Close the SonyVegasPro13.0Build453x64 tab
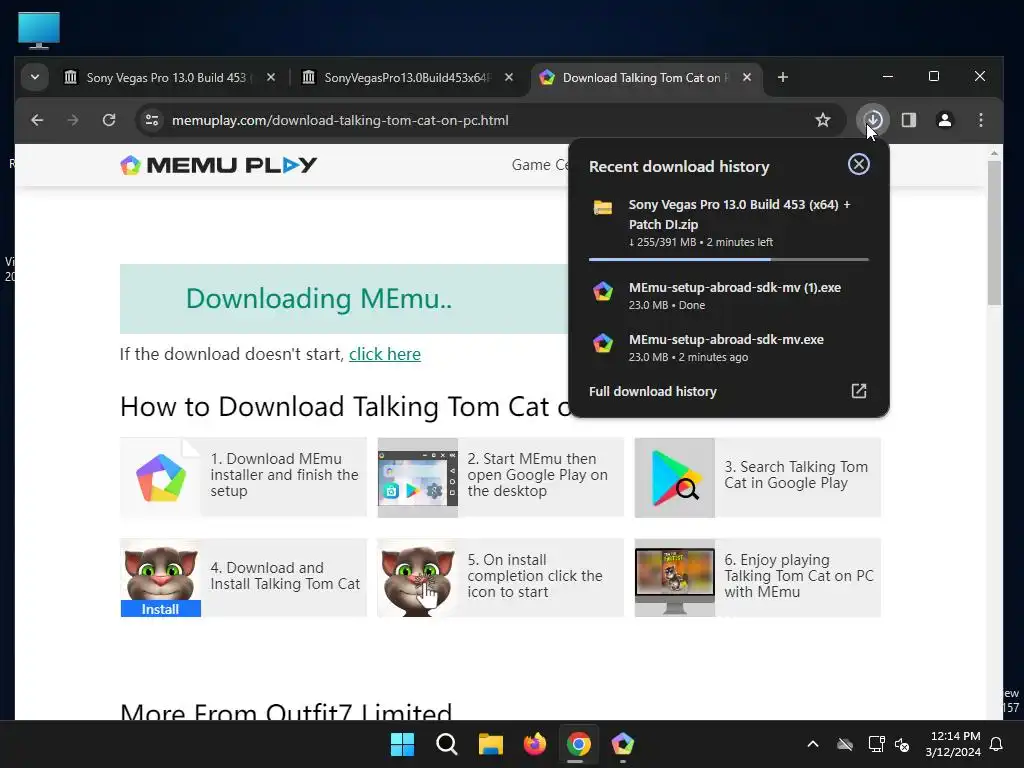This screenshot has width=1024, height=768. 509,77
